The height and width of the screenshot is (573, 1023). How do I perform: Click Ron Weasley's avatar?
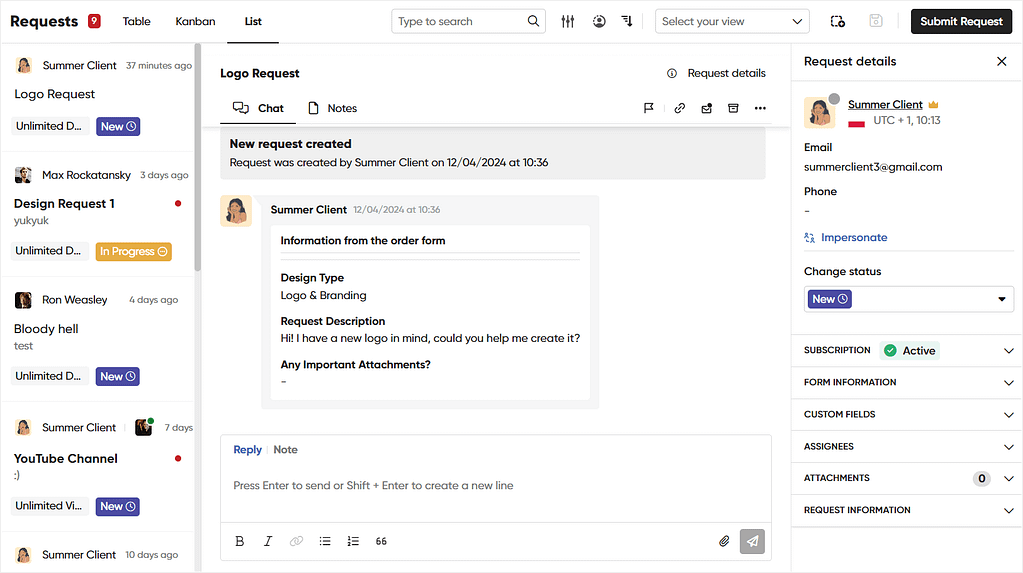23,300
